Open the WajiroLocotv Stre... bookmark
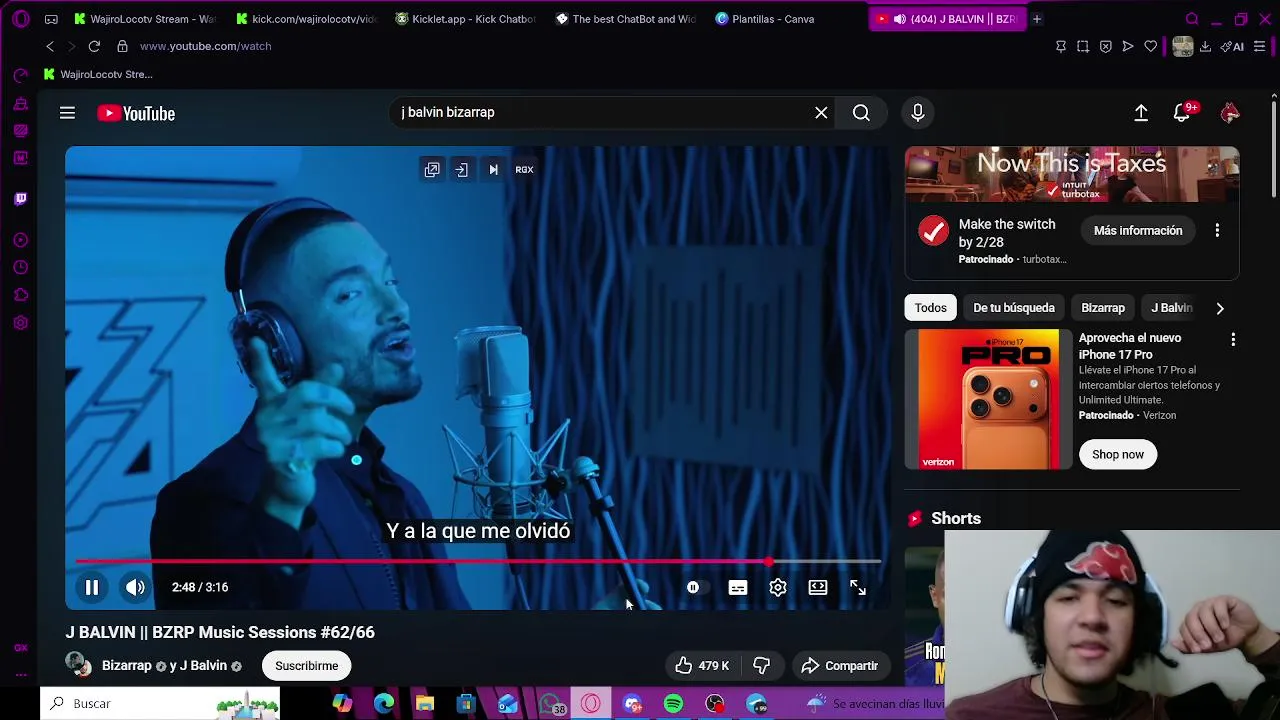 (98, 74)
